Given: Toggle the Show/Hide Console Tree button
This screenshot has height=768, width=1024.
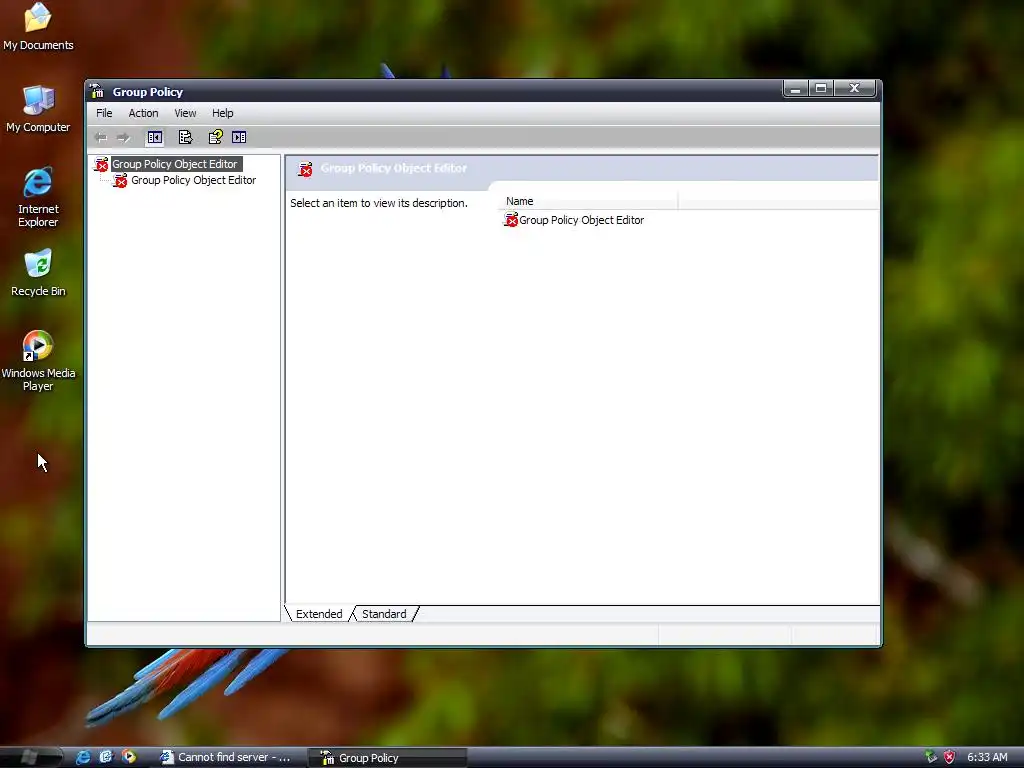Looking at the screenshot, I should [155, 137].
